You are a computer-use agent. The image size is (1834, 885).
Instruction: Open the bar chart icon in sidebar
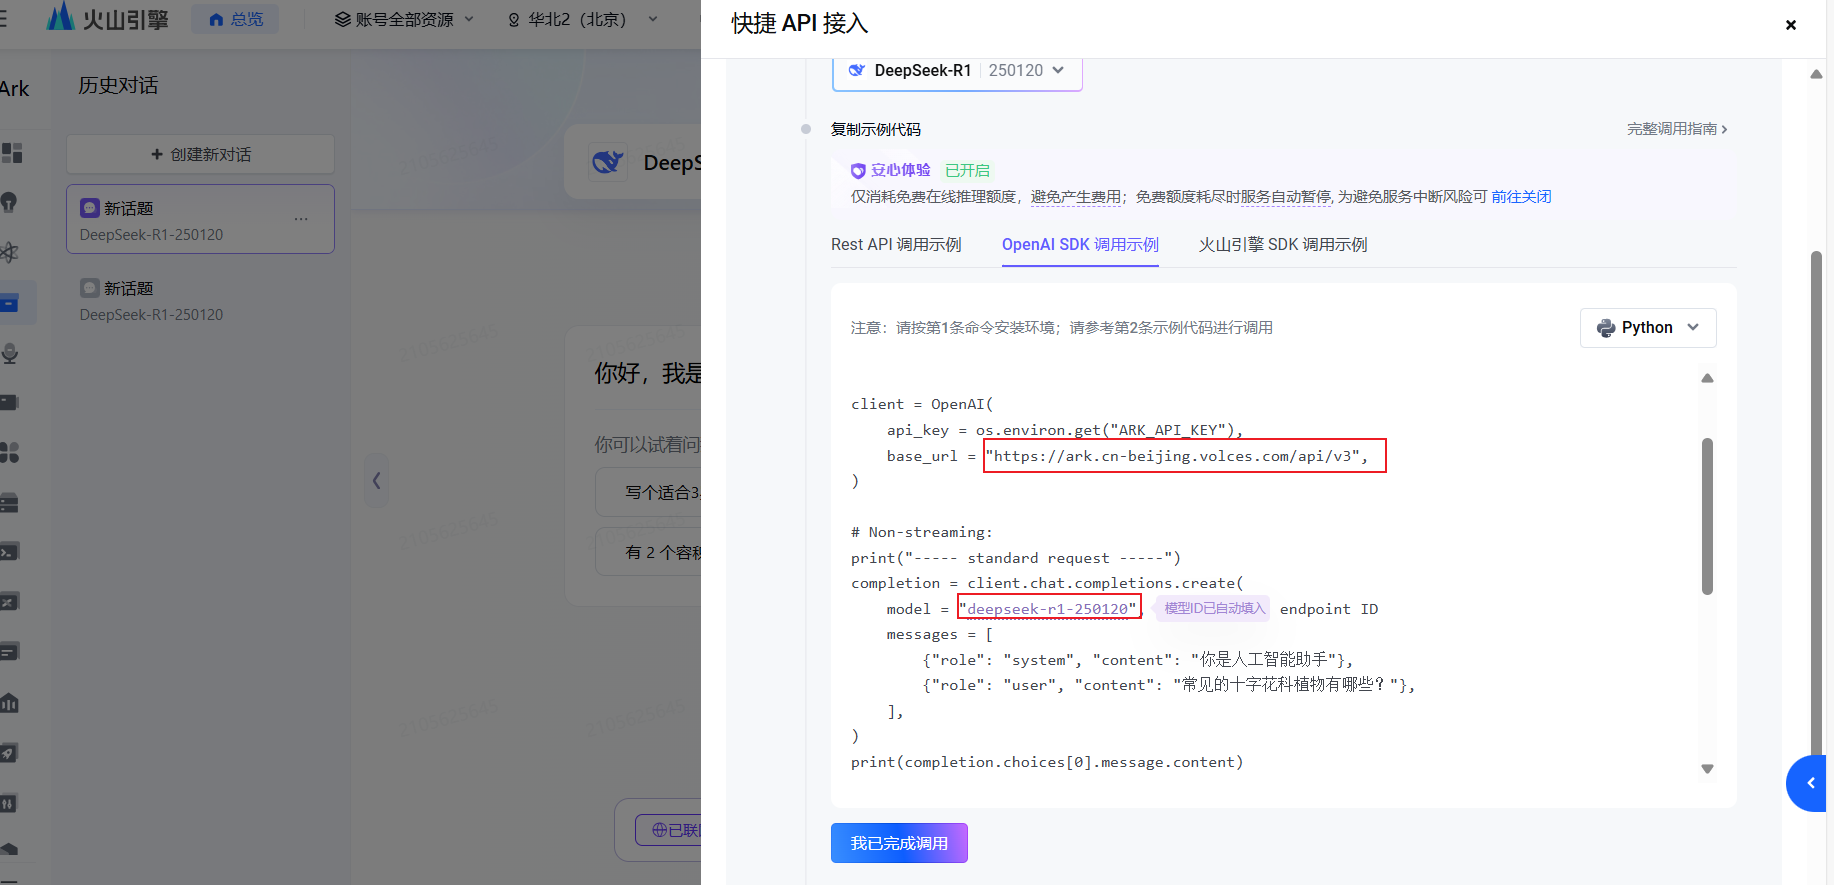[x=9, y=703]
